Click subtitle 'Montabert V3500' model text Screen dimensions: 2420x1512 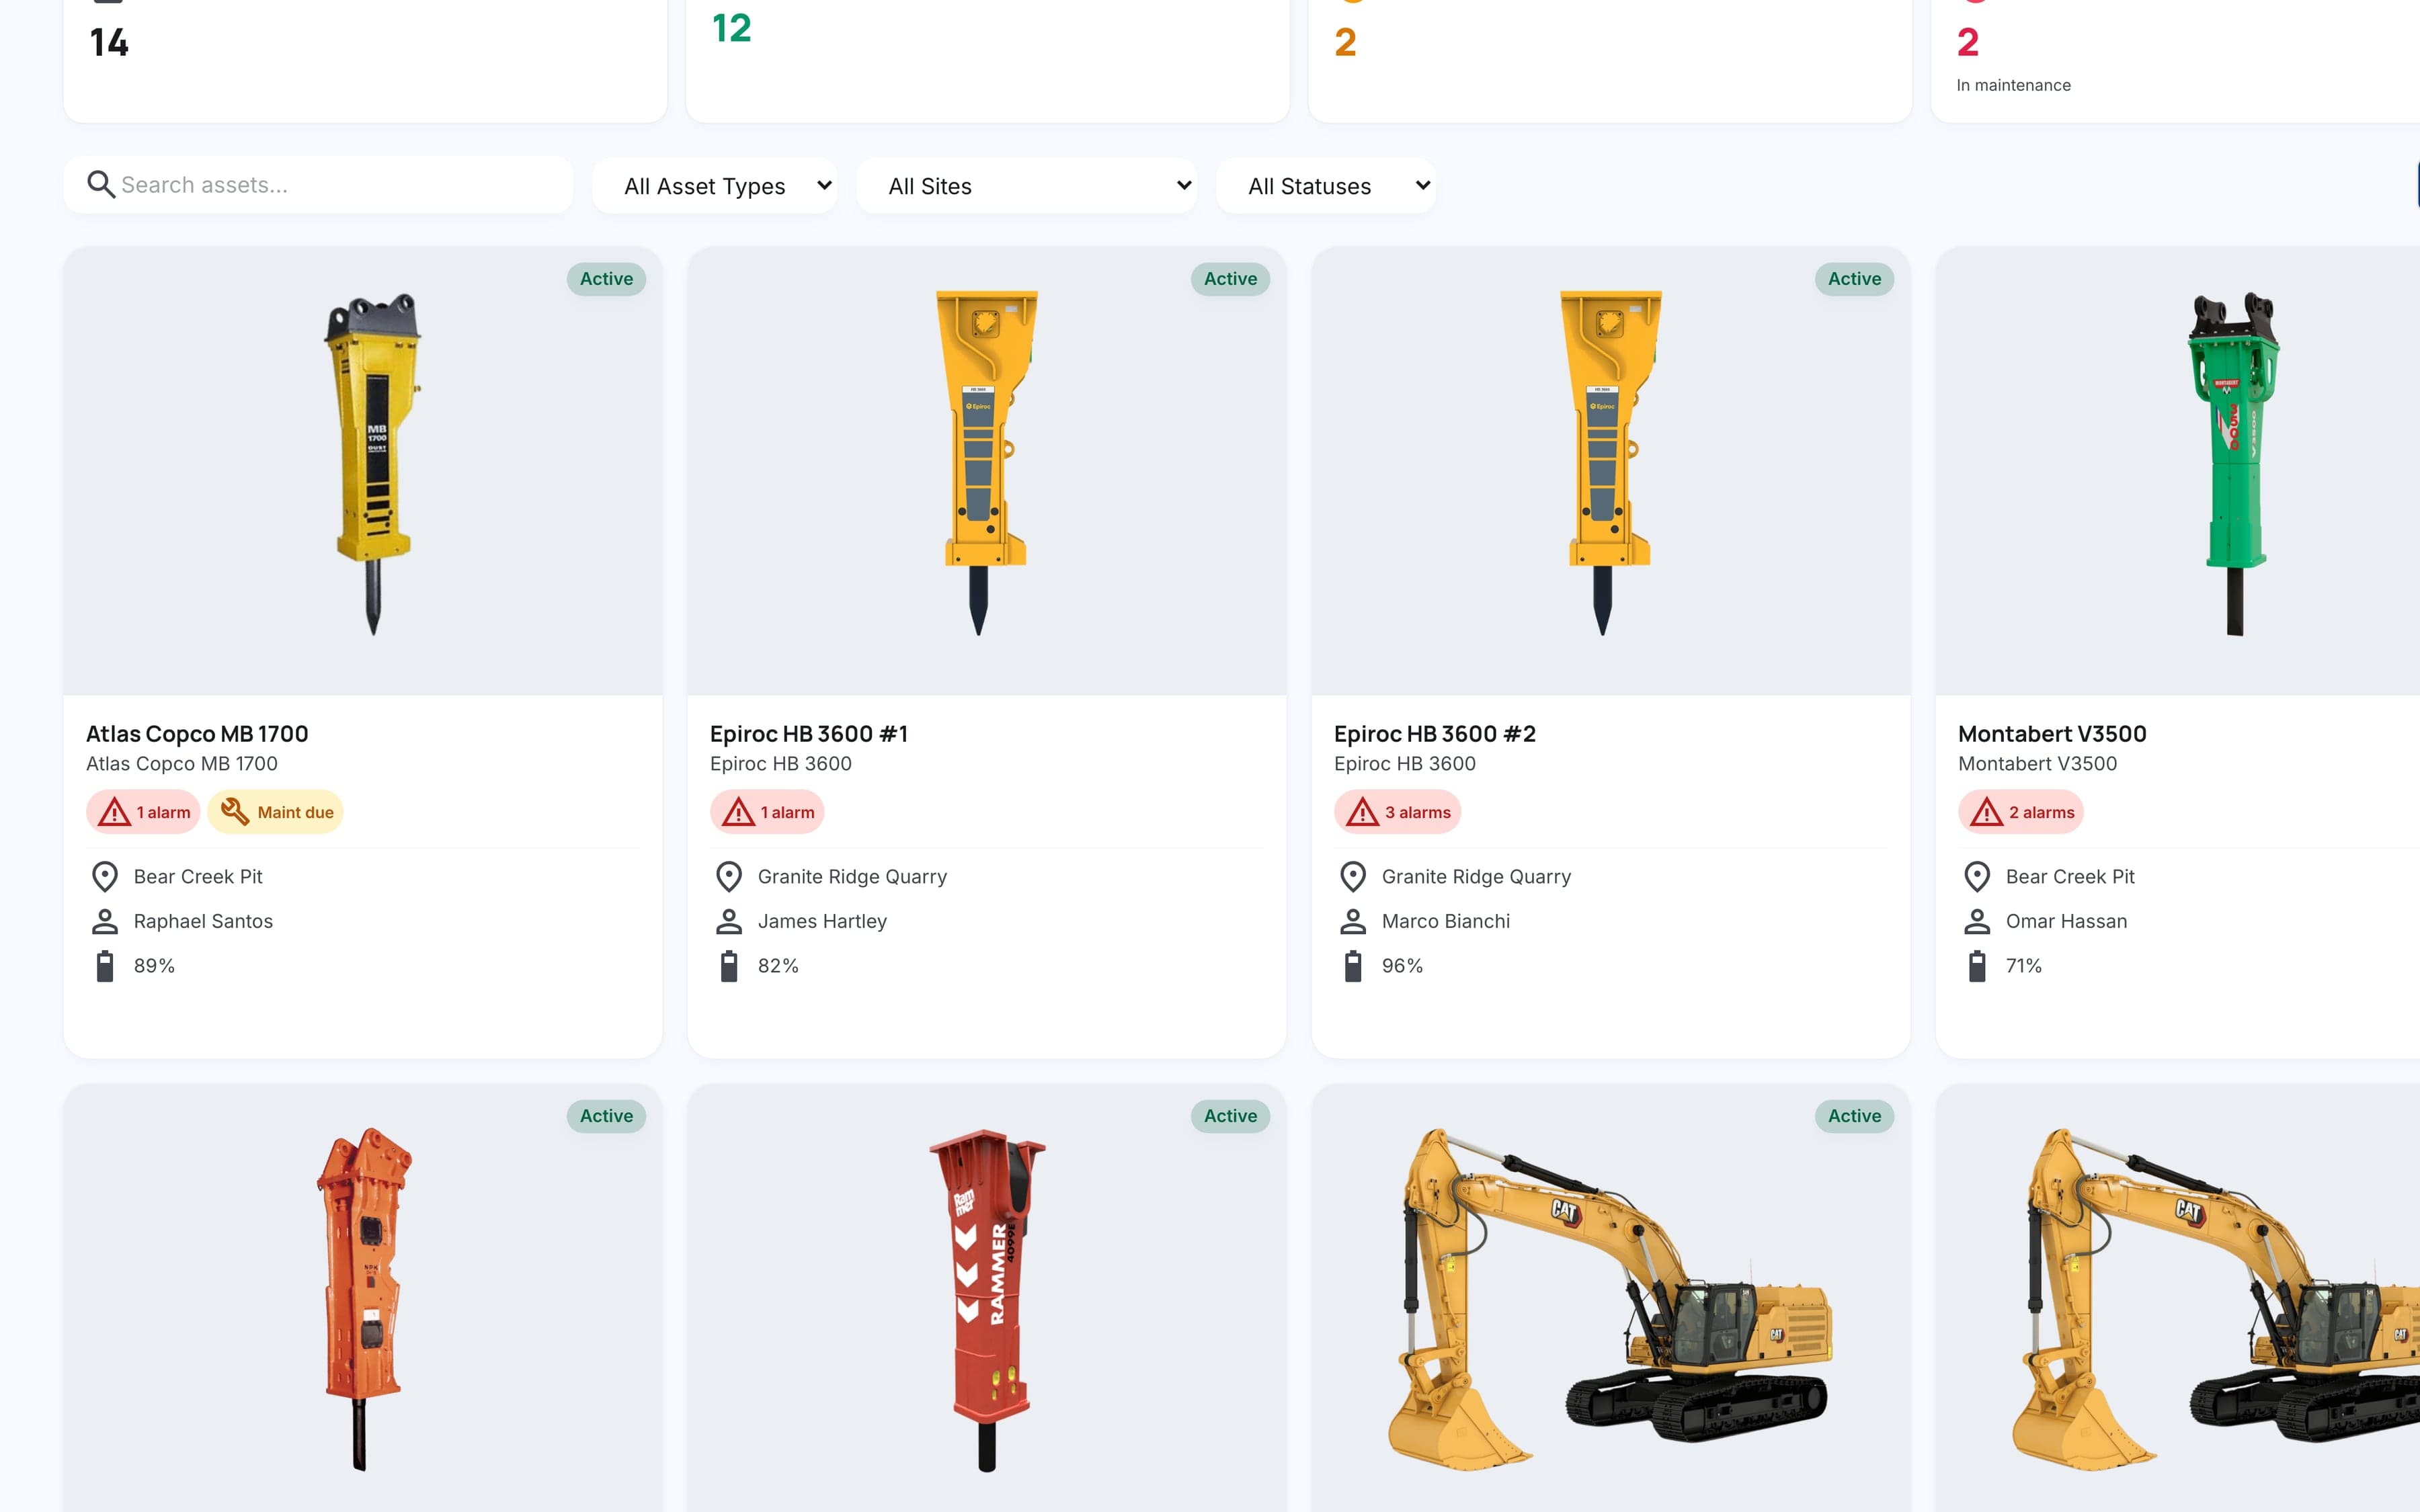(x=2037, y=764)
